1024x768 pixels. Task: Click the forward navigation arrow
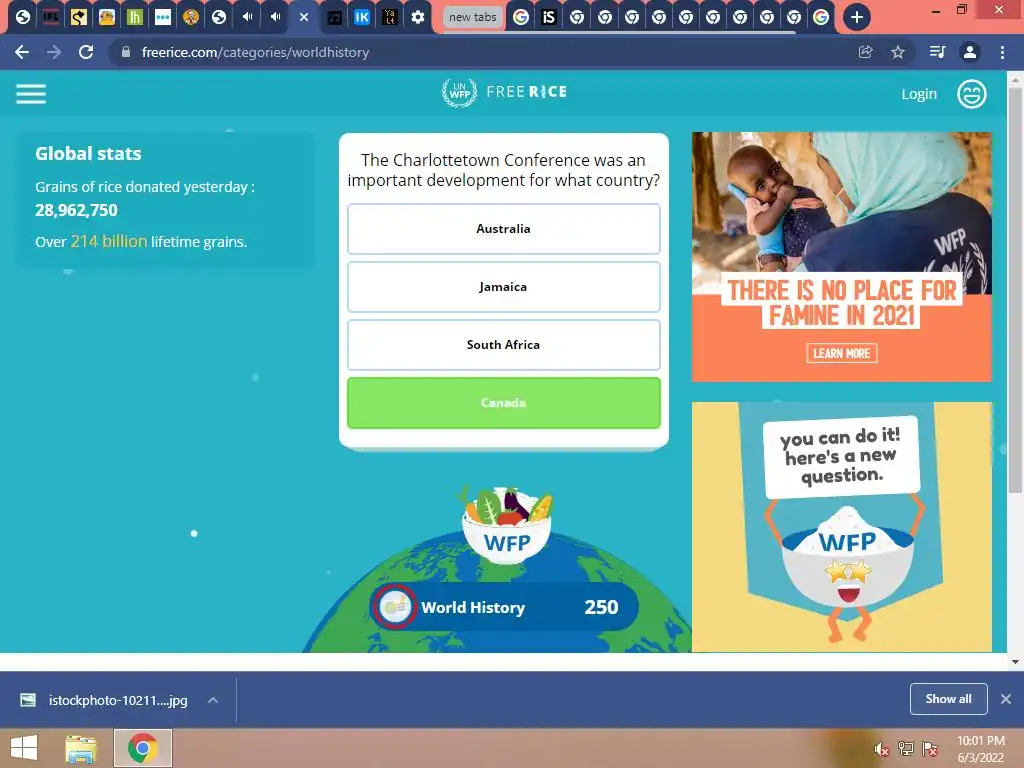click(54, 52)
